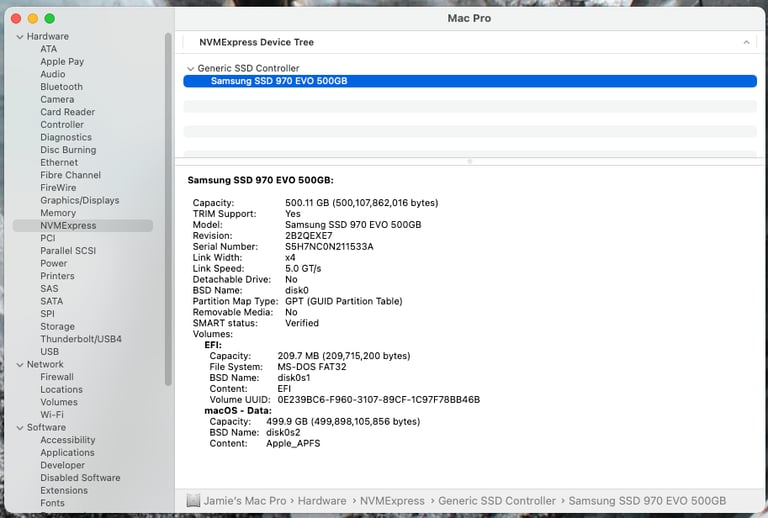Select Samsung SSD 970 EVO 500GB row
Image resolution: width=768 pixels, height=518 pixels.
click(470, 81)
